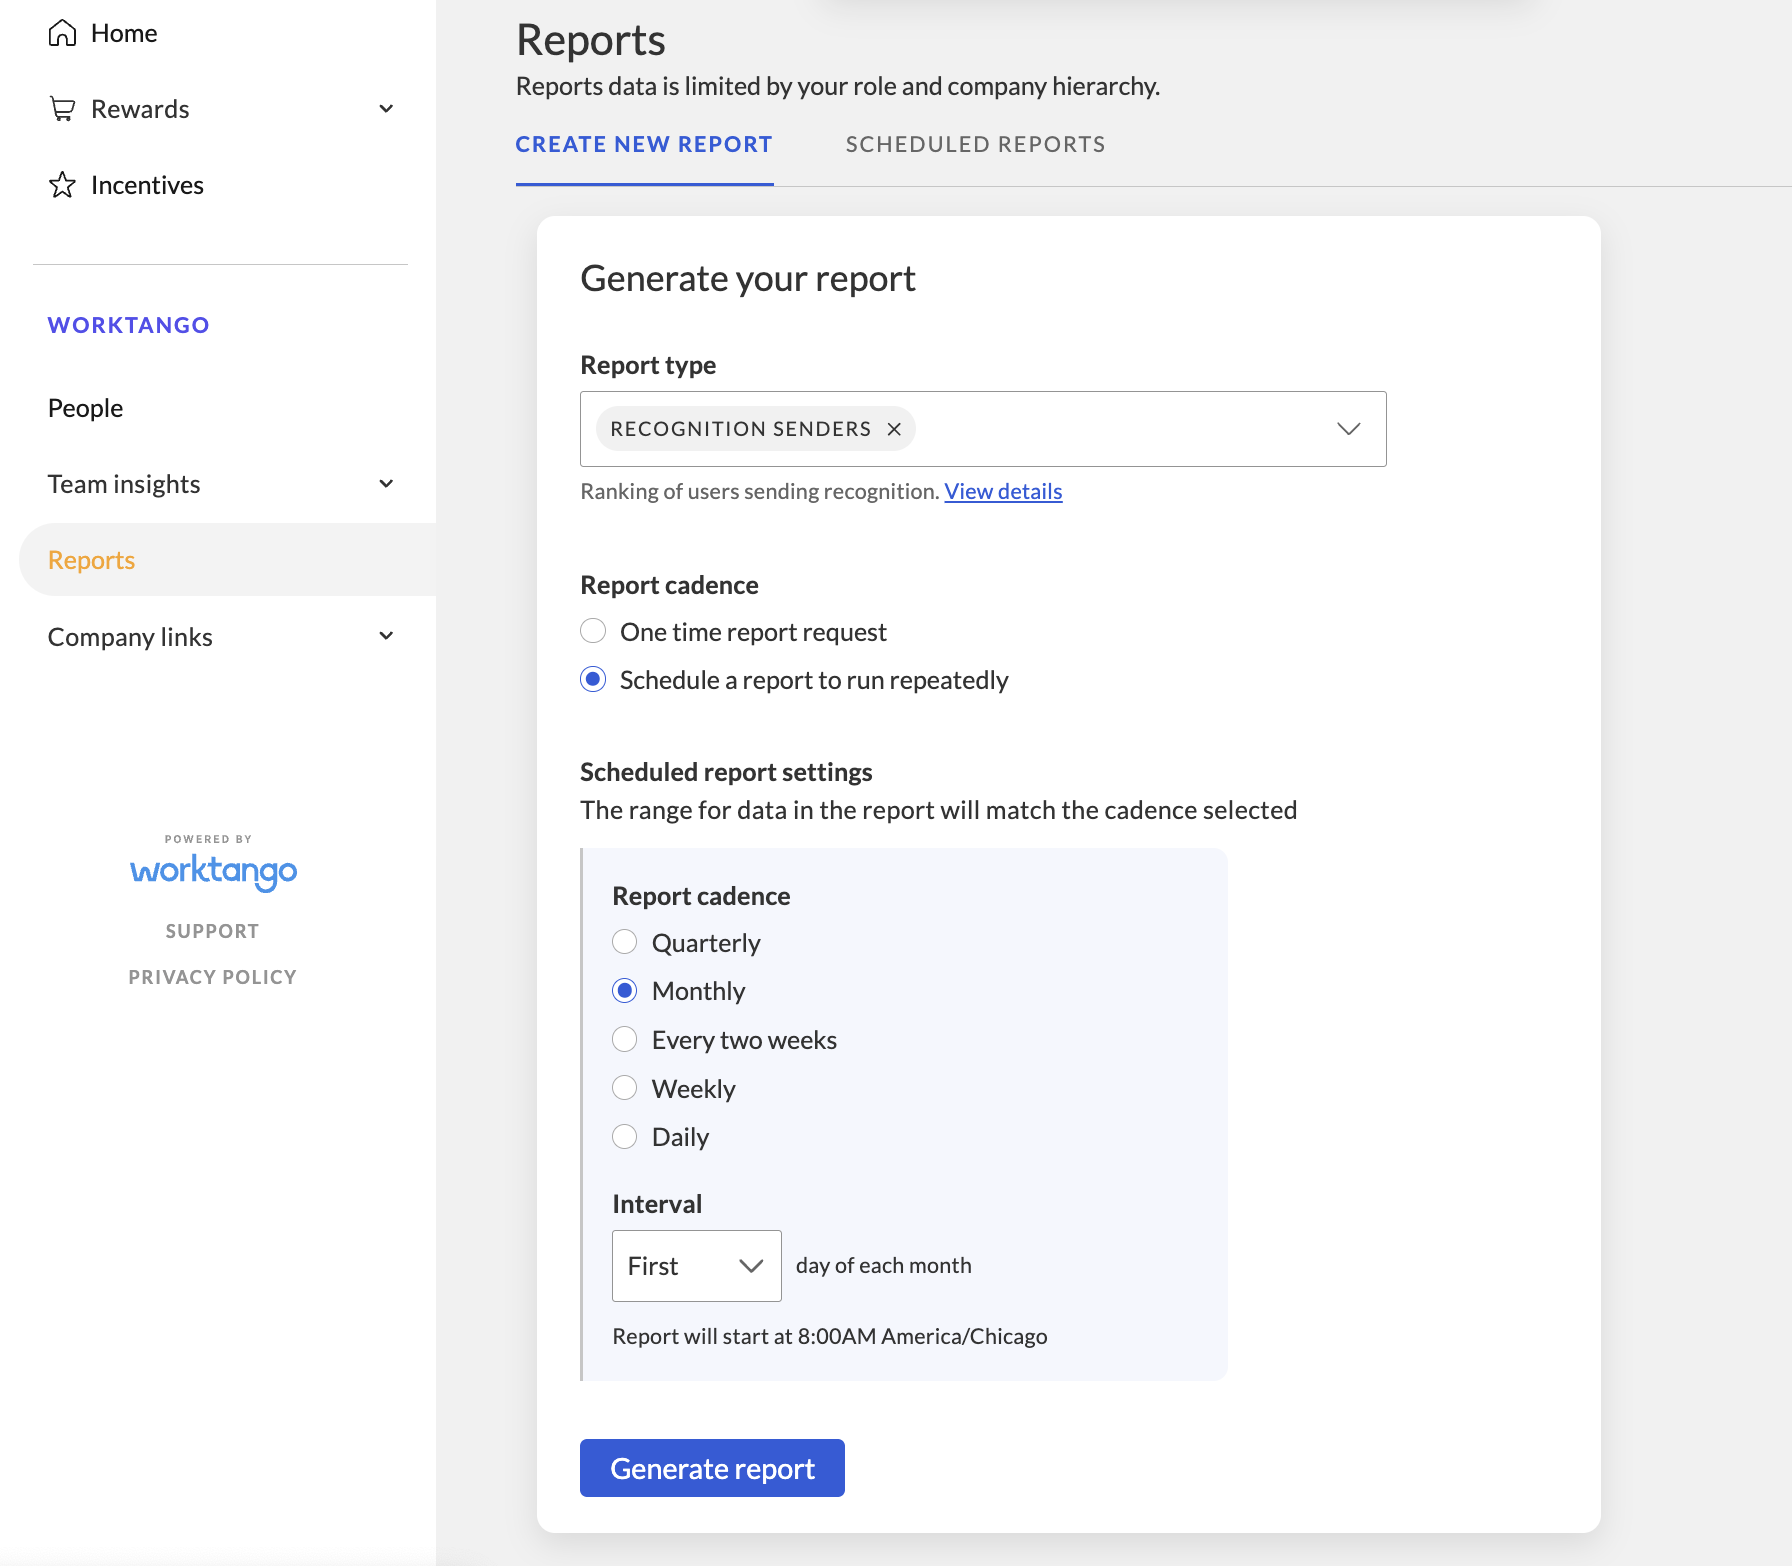Open the Incentives menu item
Viewport: 1792px width, 1566px height.
(147, 185)
